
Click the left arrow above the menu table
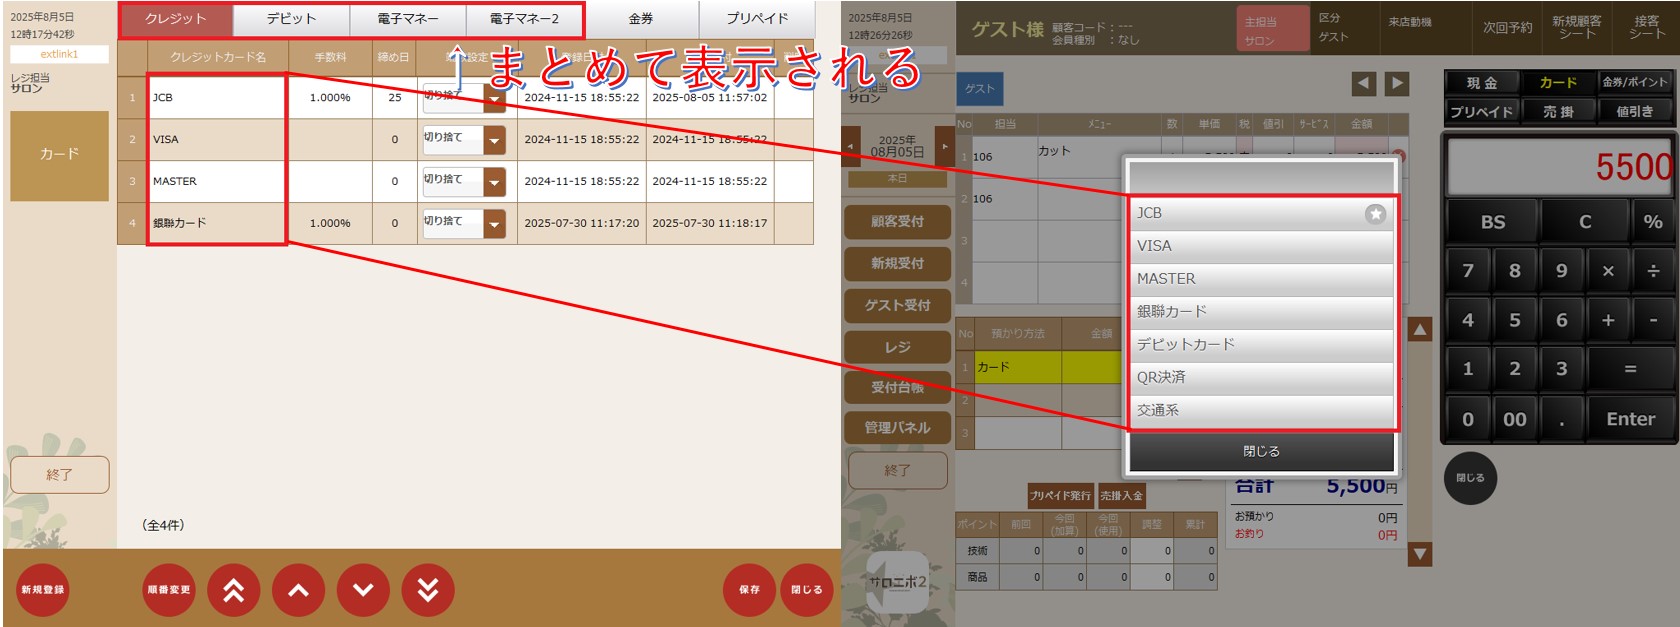click(x=1364, y=84)
